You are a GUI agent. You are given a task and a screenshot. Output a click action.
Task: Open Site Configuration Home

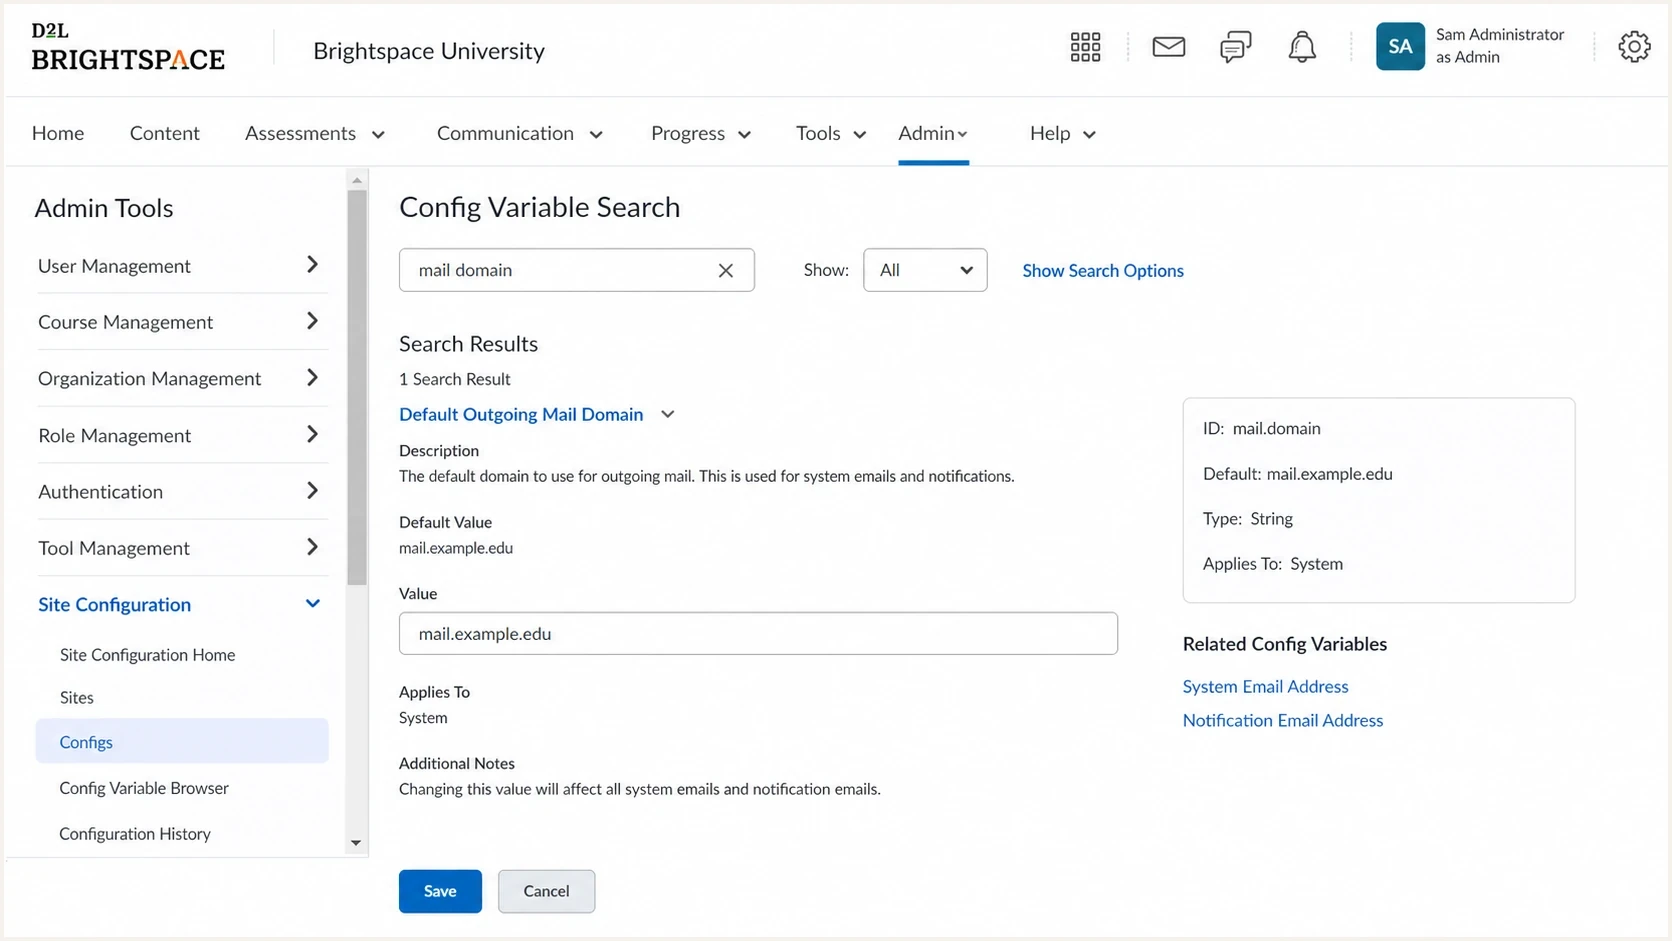point(147,655)
